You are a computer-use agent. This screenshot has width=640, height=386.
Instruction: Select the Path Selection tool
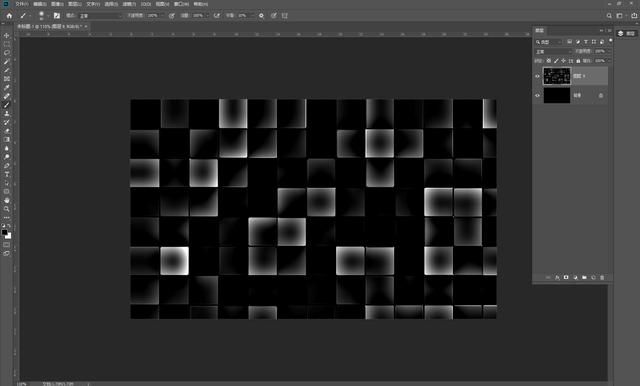pyautogui.click(x=7, y=183)
